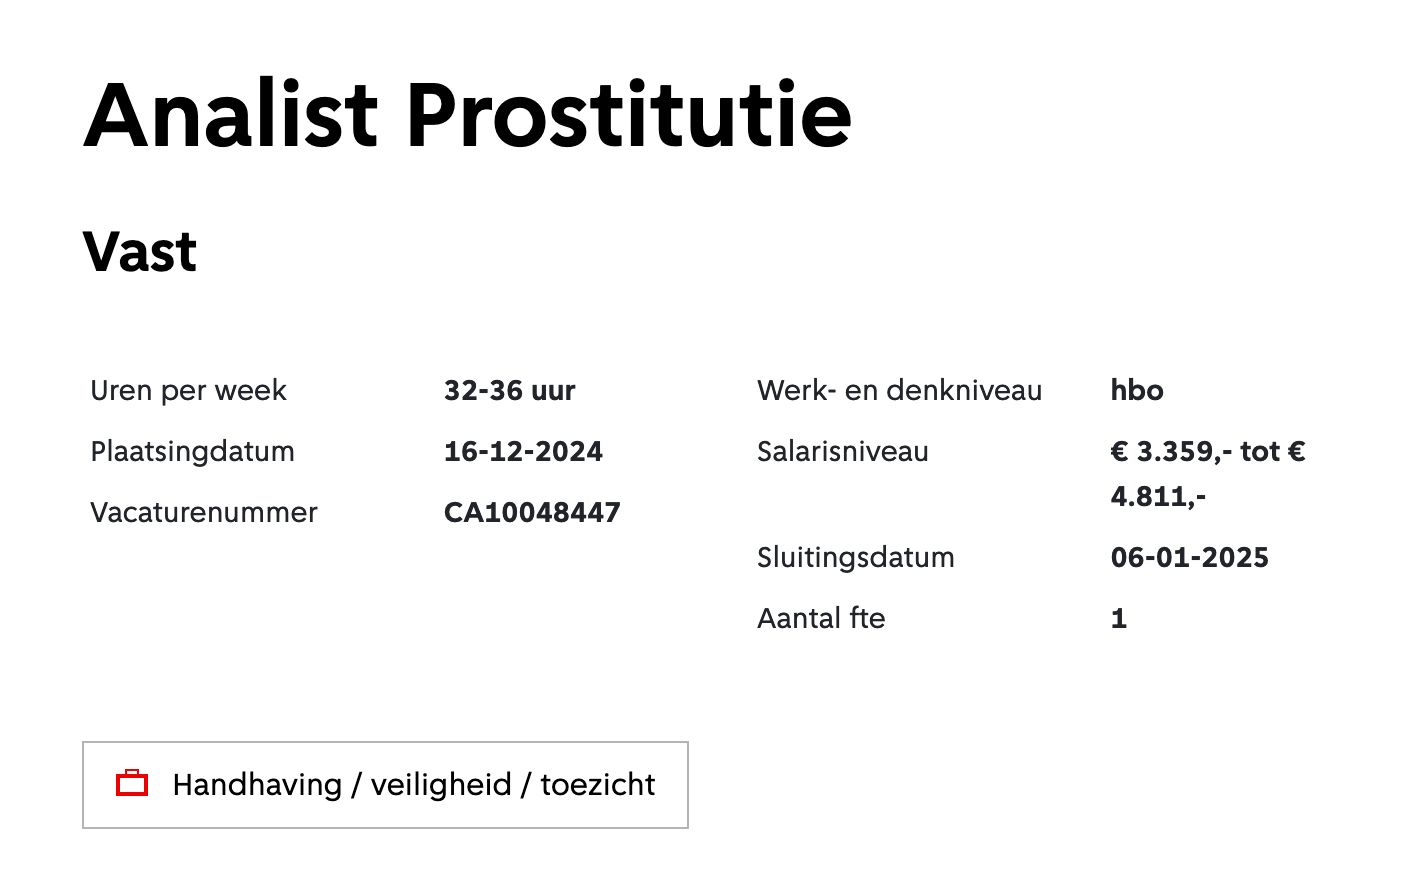Click the Werk- en denkniveau label
1404x888 pixels.
[x=899, y=390]
